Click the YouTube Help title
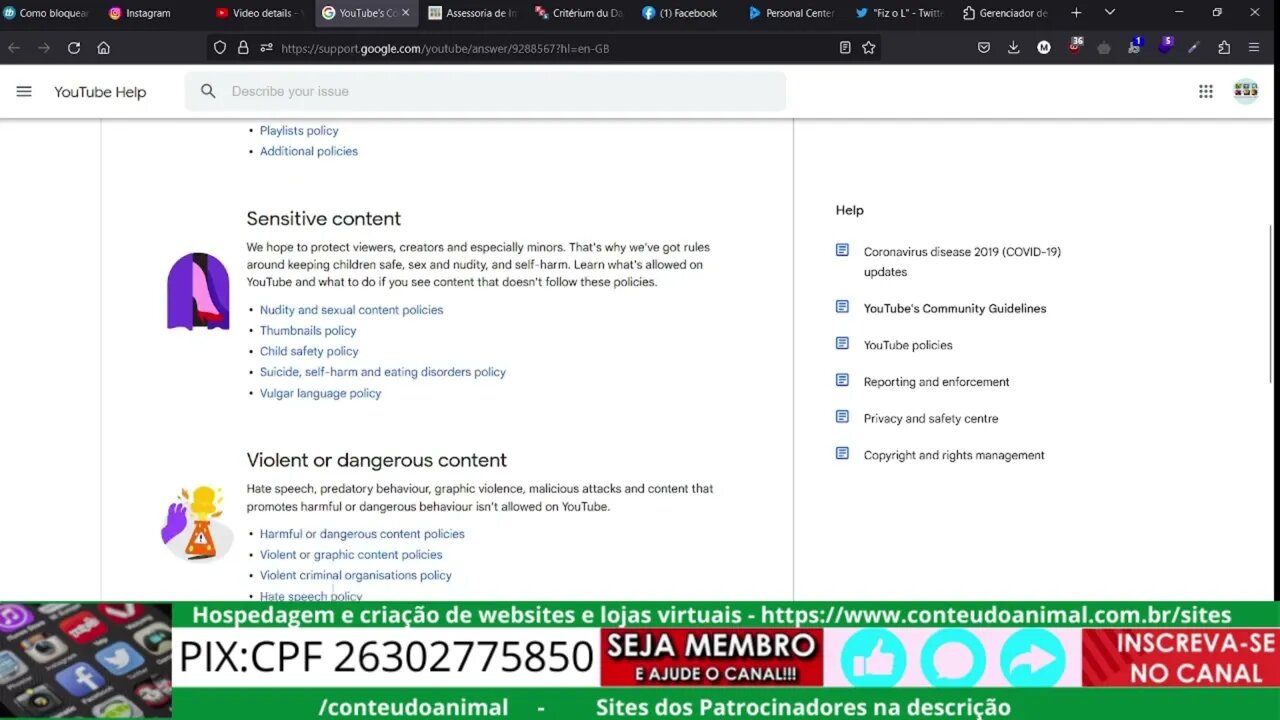Screen dimensions: 1280x720 [x=100, y=92]
